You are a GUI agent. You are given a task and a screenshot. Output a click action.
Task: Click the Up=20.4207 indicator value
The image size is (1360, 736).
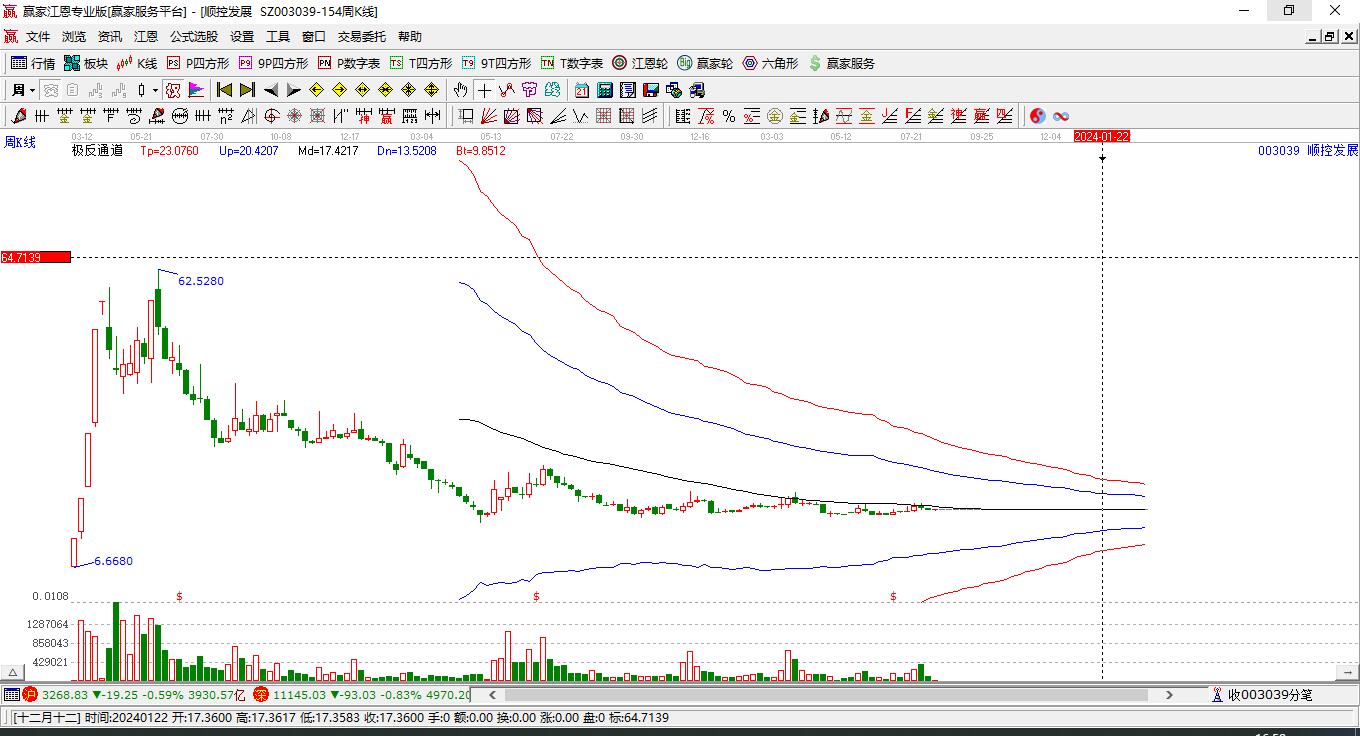[248, 151]
